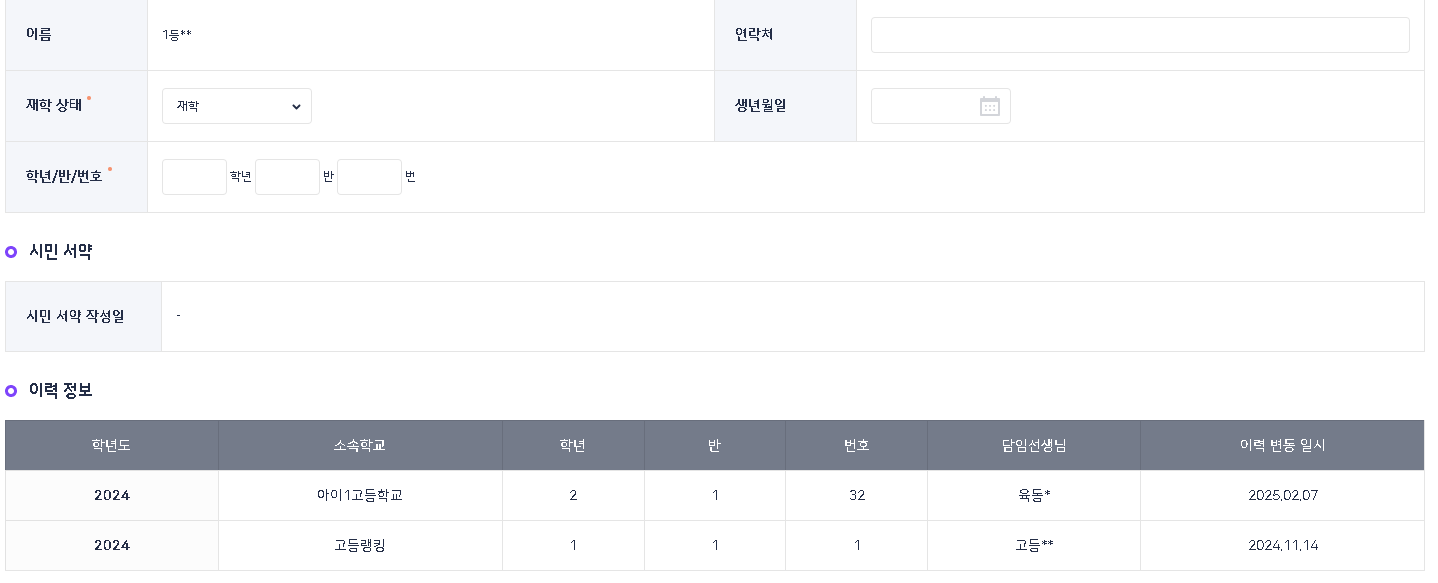Click teacher name 육등* in table
Image resolution: width=1438 pixels, height=583 pixels.
[1033, 495]
